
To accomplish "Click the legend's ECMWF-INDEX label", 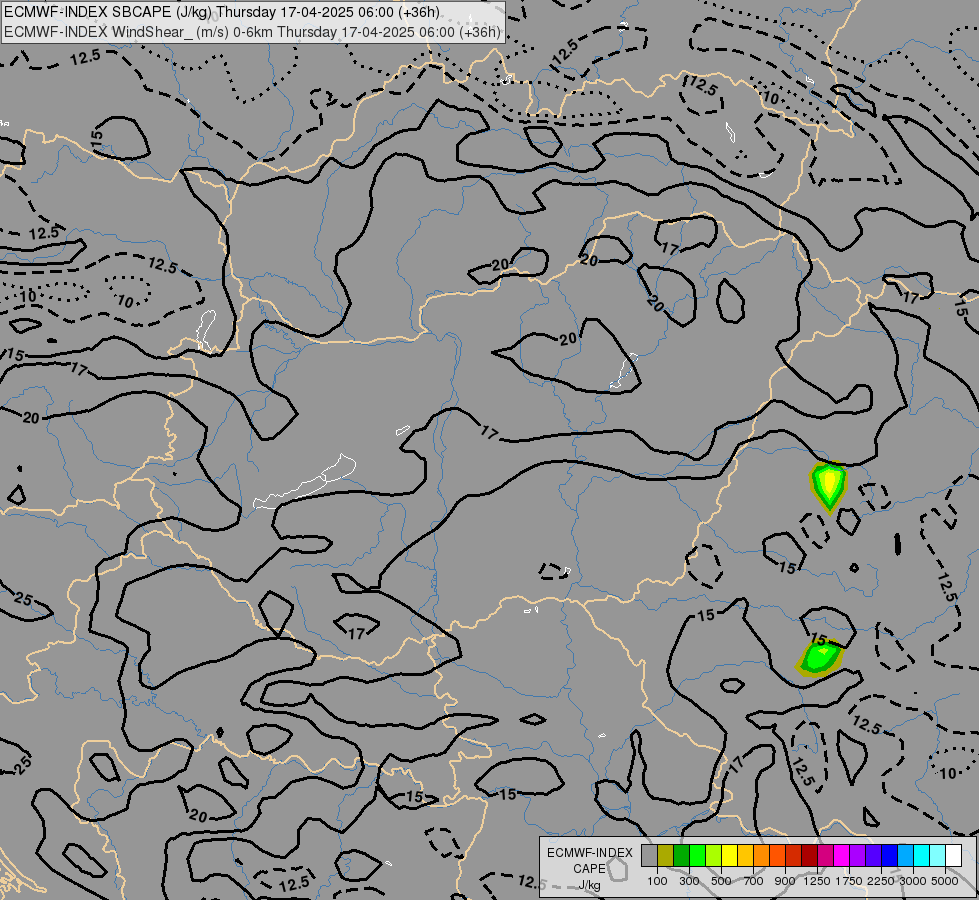I will click(589, 853).
